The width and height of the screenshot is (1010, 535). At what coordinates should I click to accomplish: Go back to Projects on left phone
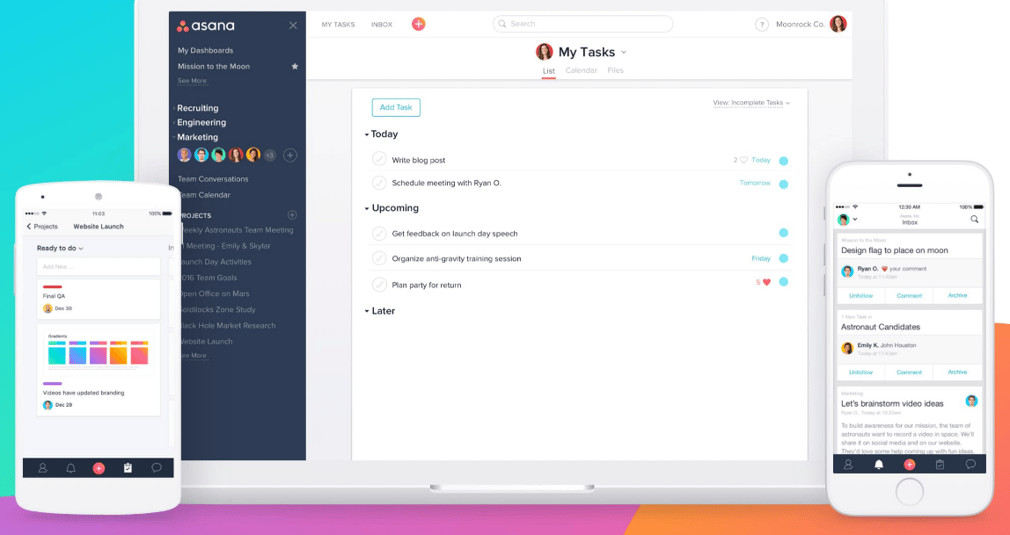click(x=42, y=227)
